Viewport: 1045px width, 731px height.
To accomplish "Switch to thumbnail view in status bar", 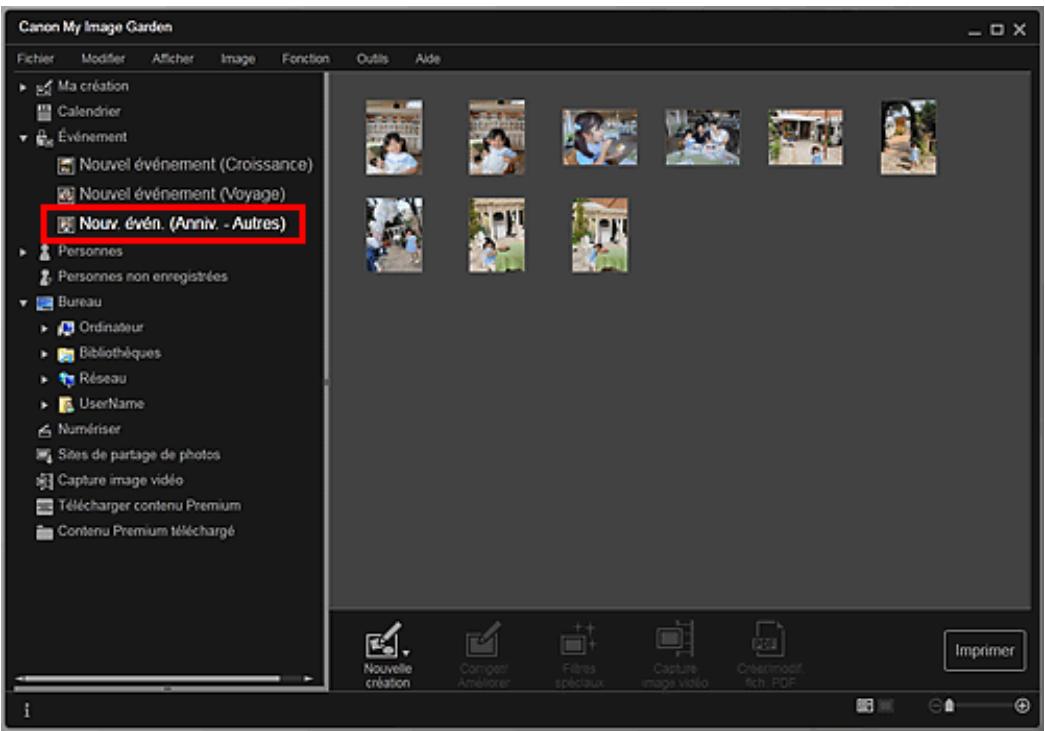I will click(865, 706).
